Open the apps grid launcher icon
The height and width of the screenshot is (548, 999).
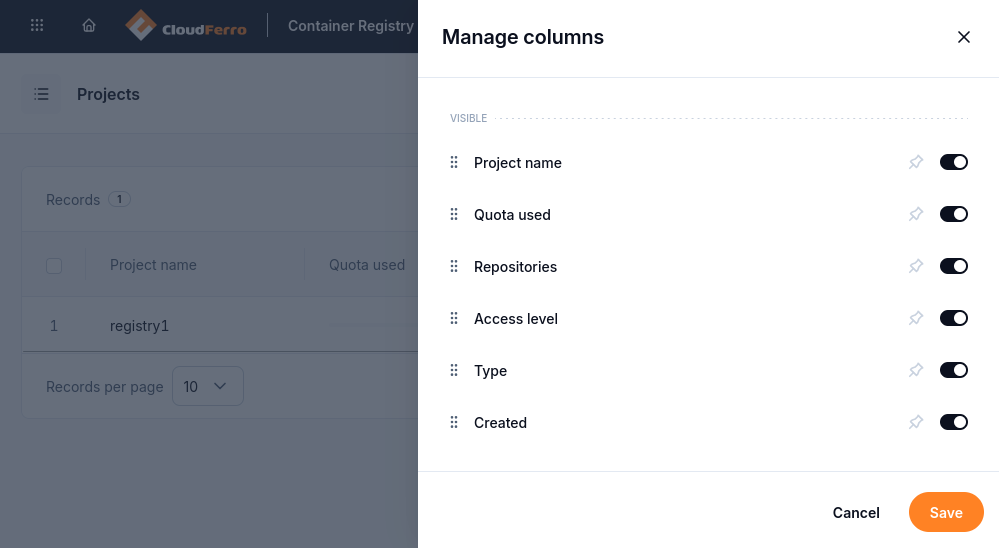[37, 25]
